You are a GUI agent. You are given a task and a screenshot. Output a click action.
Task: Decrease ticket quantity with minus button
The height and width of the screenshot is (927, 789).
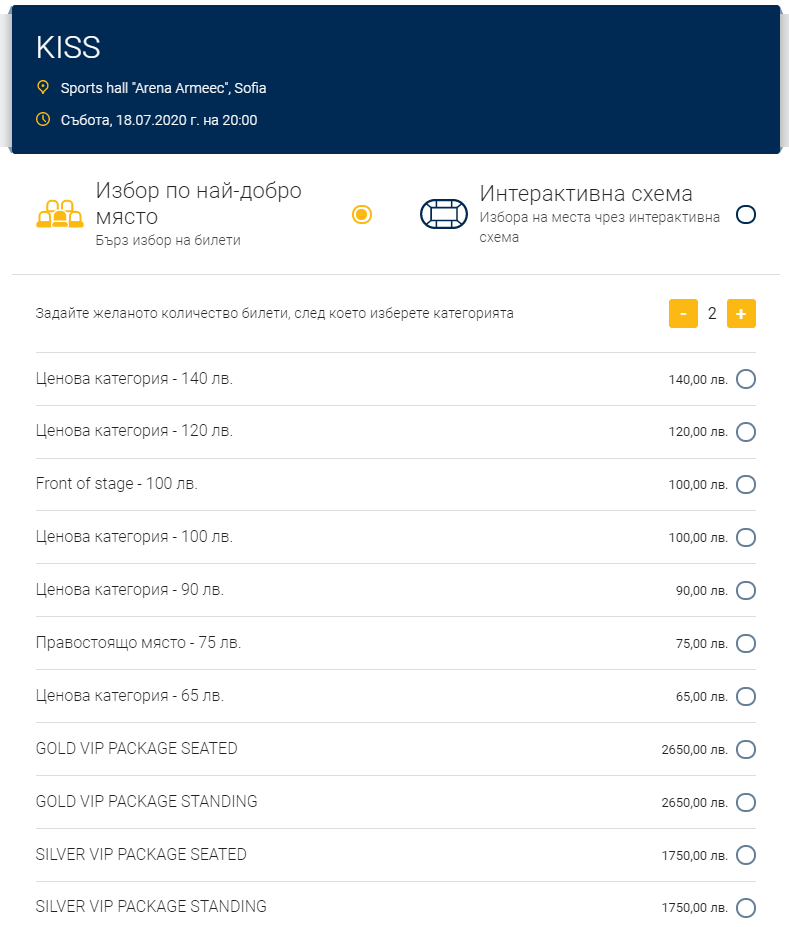[x=683, y=313]
